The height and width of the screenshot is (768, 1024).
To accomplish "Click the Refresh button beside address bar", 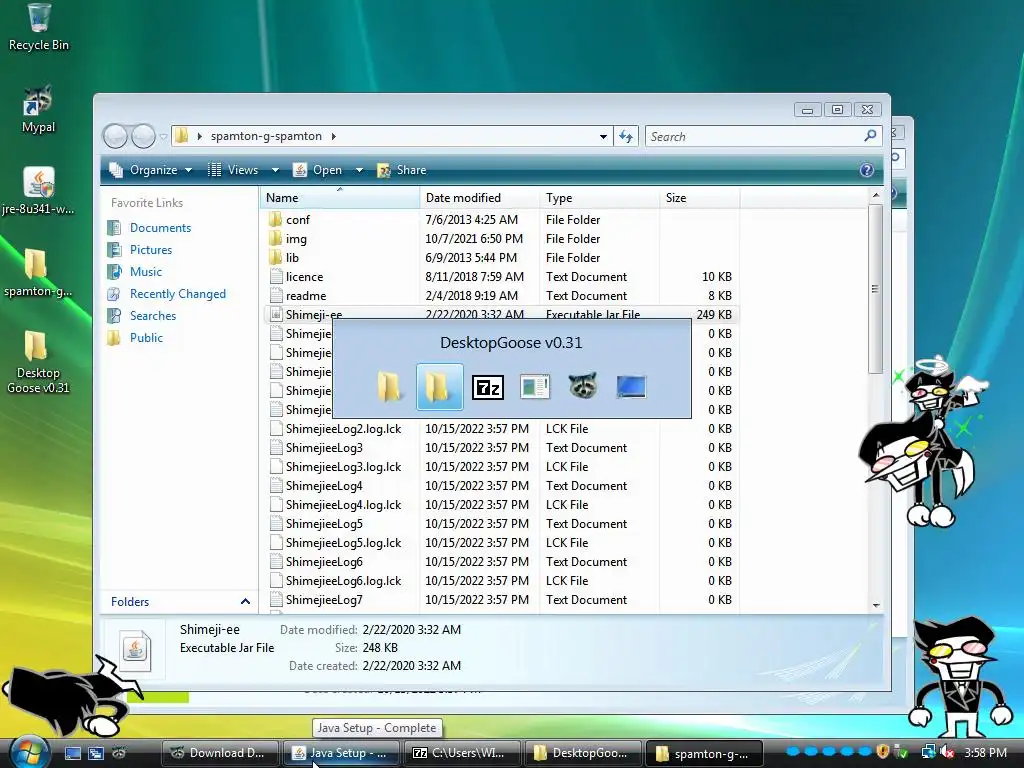I will pos(626,136).
